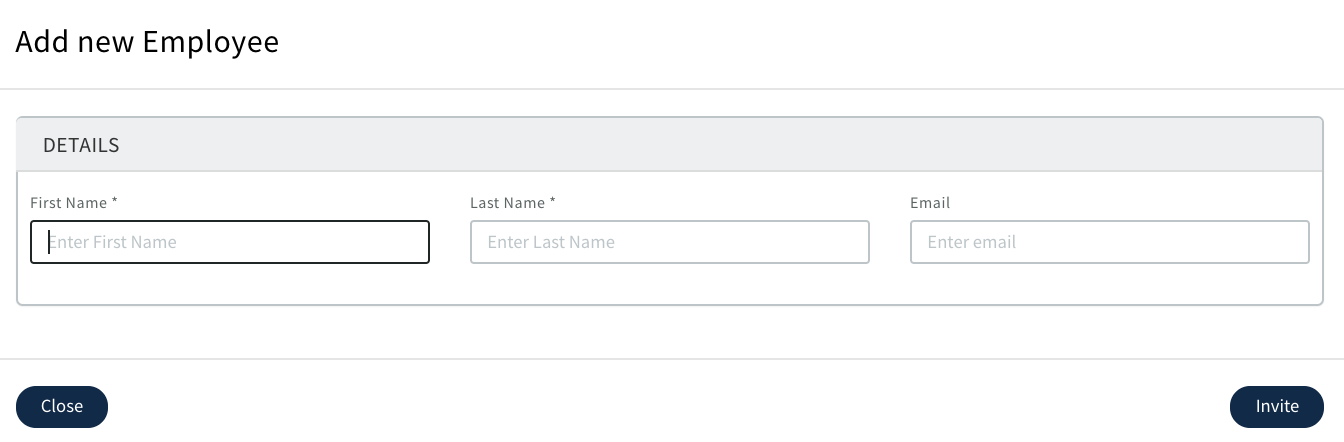Click the blinking text cursor in First Name
Screen dimensions: 1344x442
tap(49, 242)
